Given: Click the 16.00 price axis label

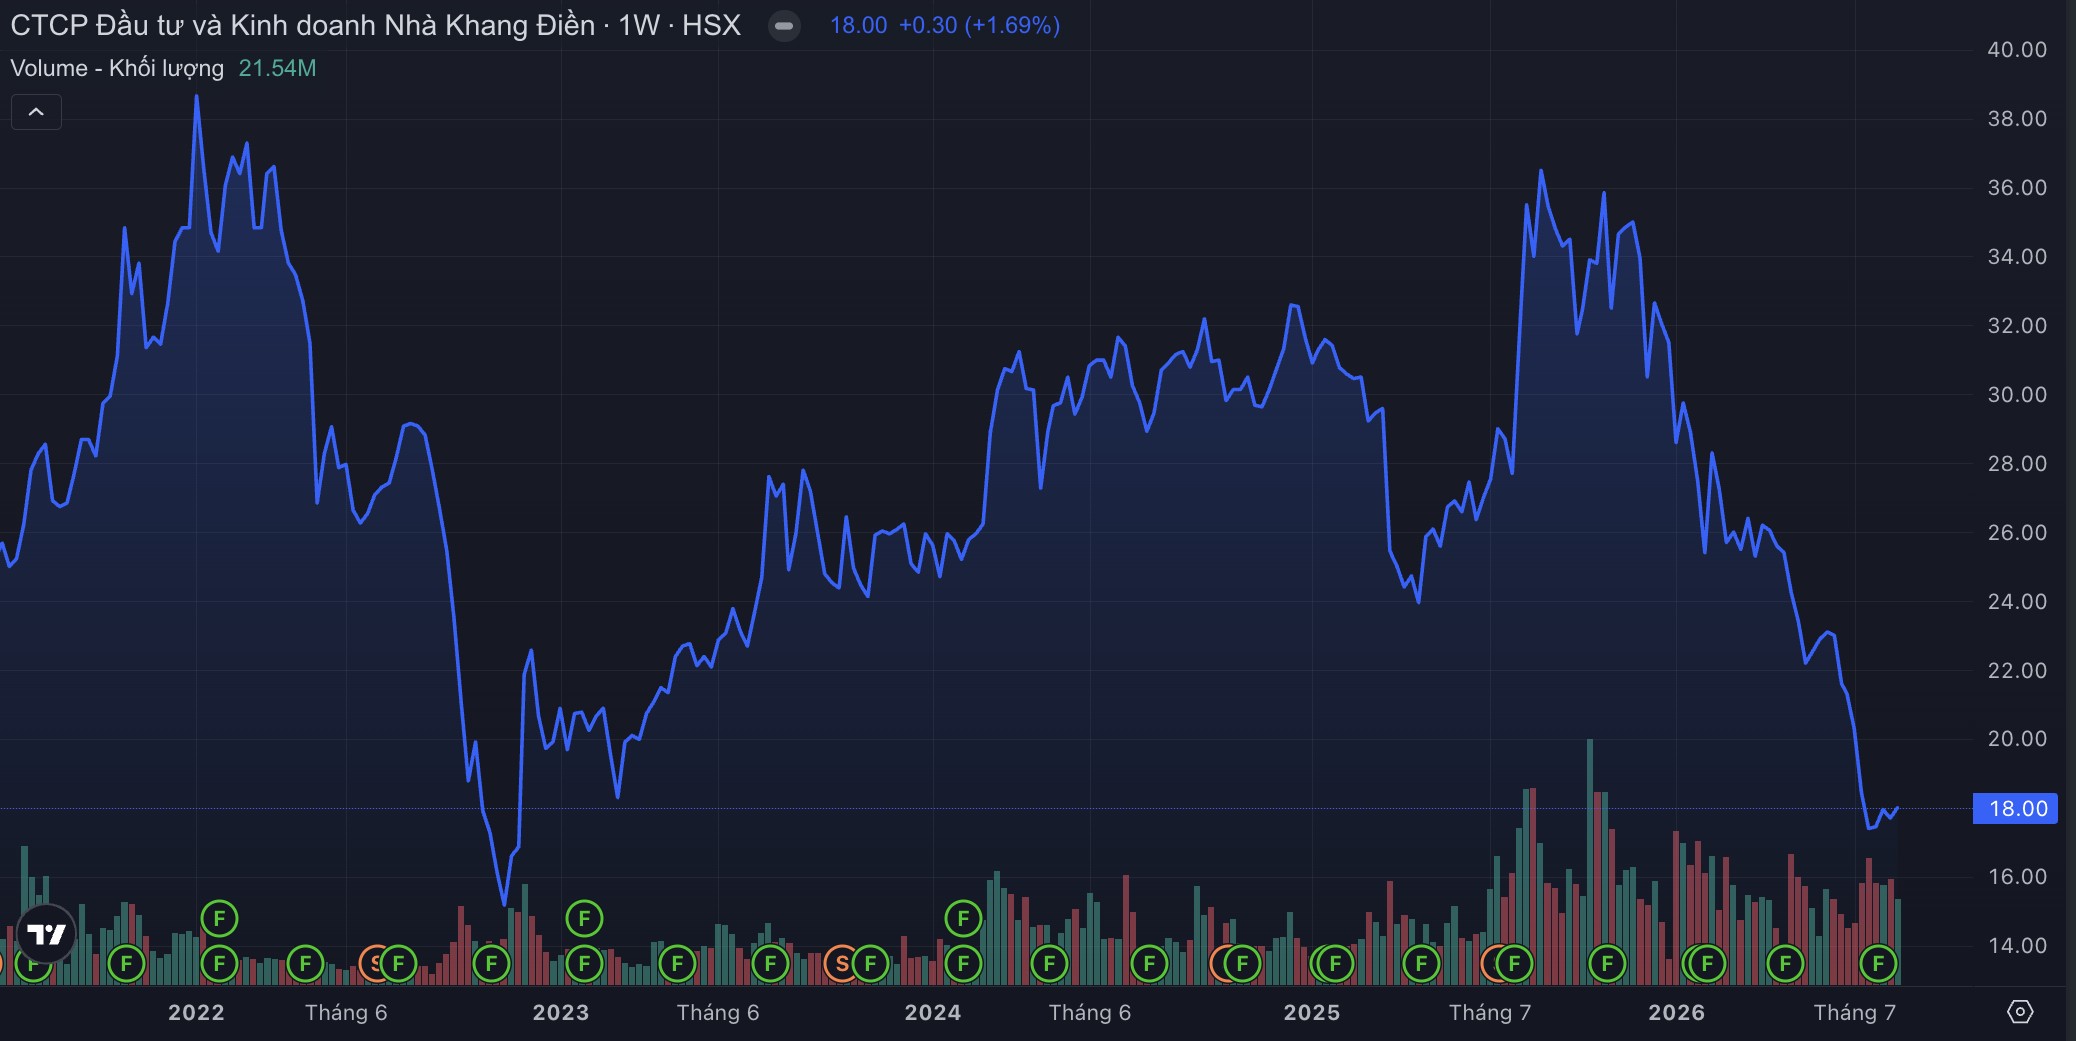Looking at the screenshot, I should pyautogui.click(x=2017, y=877).
